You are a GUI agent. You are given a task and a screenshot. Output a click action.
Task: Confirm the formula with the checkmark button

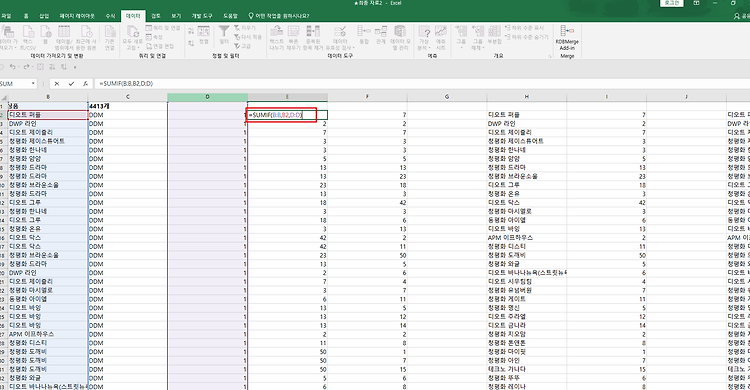(71, 84)
